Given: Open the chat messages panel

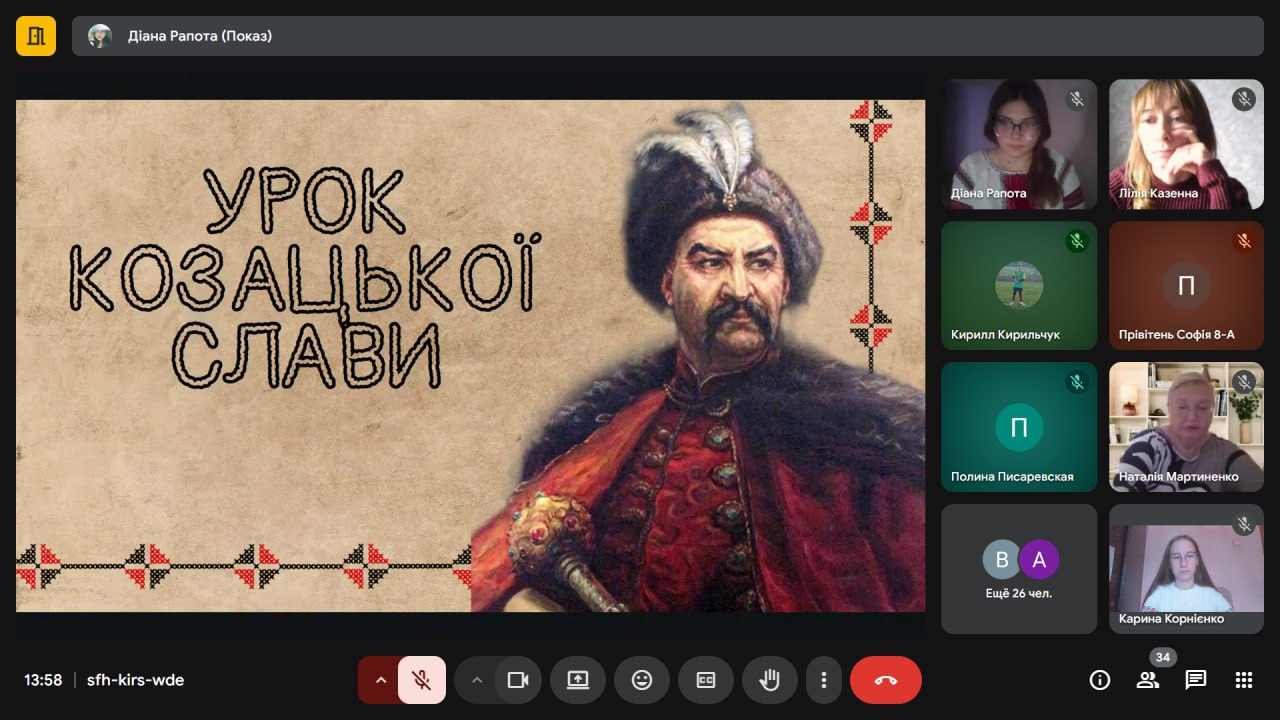Looking at the screenshot, I should click(x=1196, y=680).
